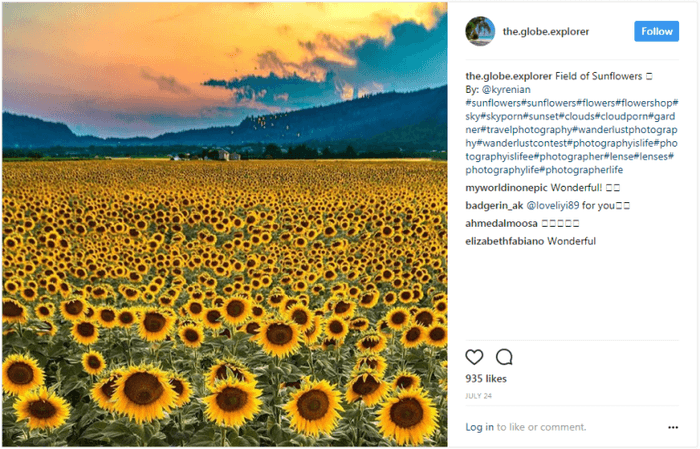700x449 pixels.
Task: Follow the.globe.explorer account
Action: (x=656, y=31)
